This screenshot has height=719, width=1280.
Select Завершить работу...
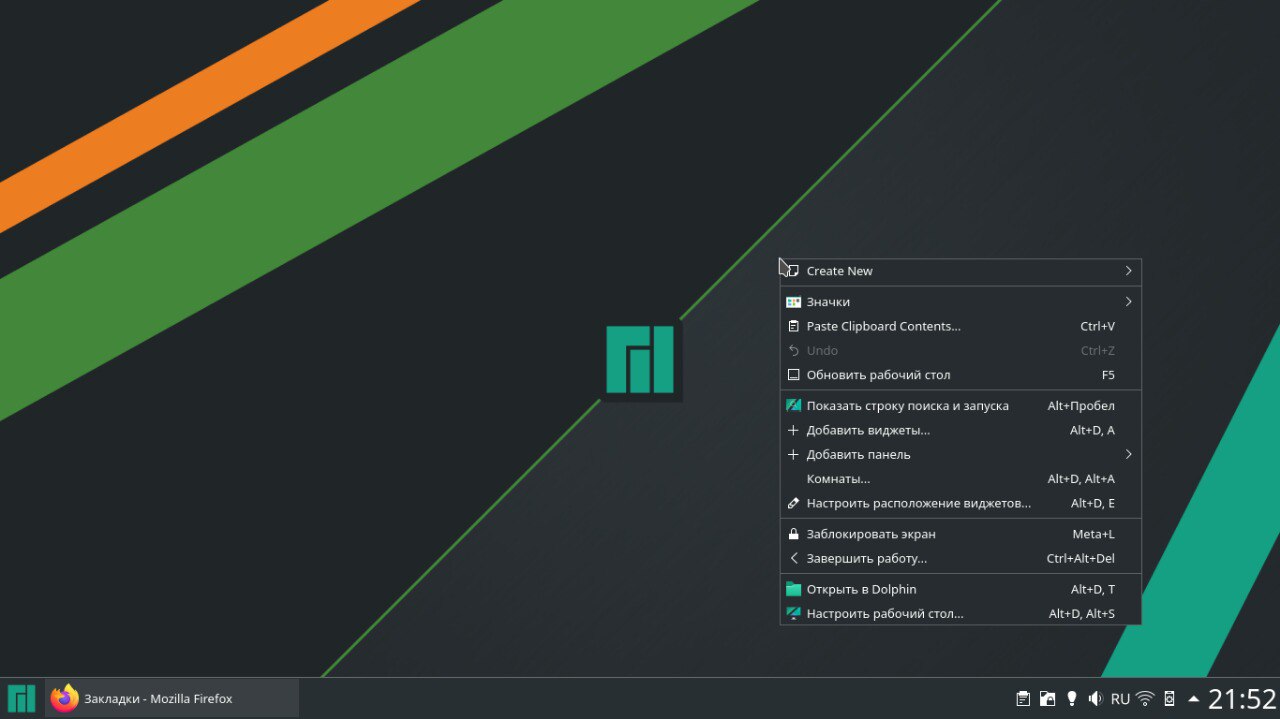tap(960, 558)
